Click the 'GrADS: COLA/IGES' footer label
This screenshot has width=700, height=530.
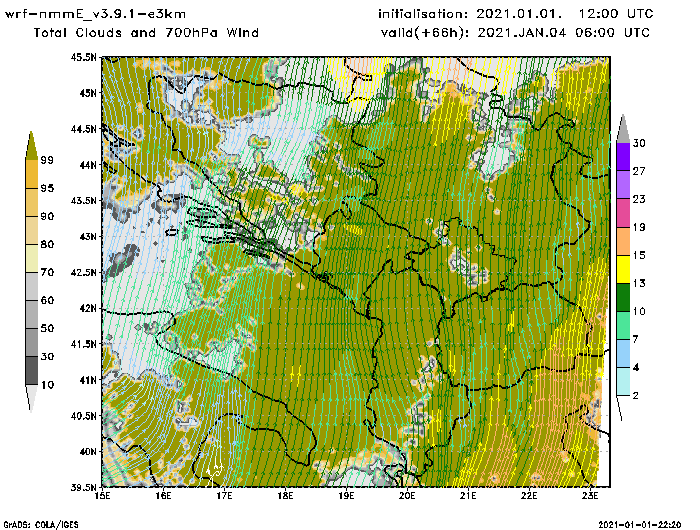pos(41,525)
